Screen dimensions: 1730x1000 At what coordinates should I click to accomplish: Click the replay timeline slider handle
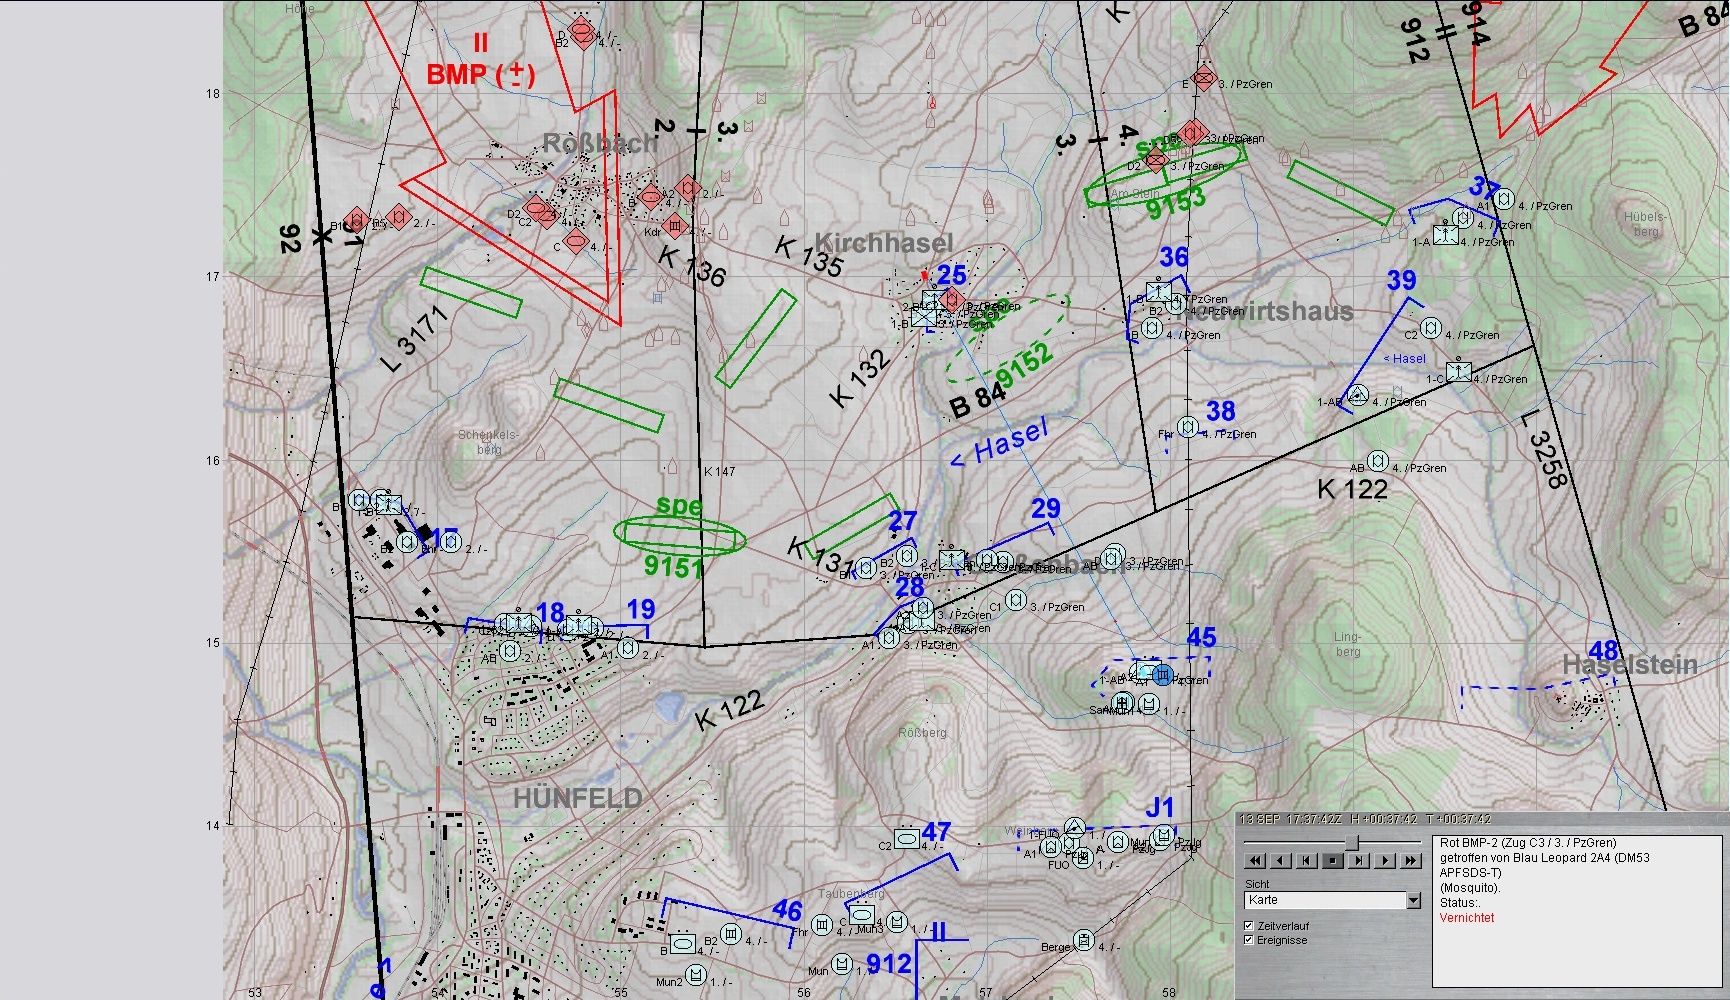(x=1351, y=842)
